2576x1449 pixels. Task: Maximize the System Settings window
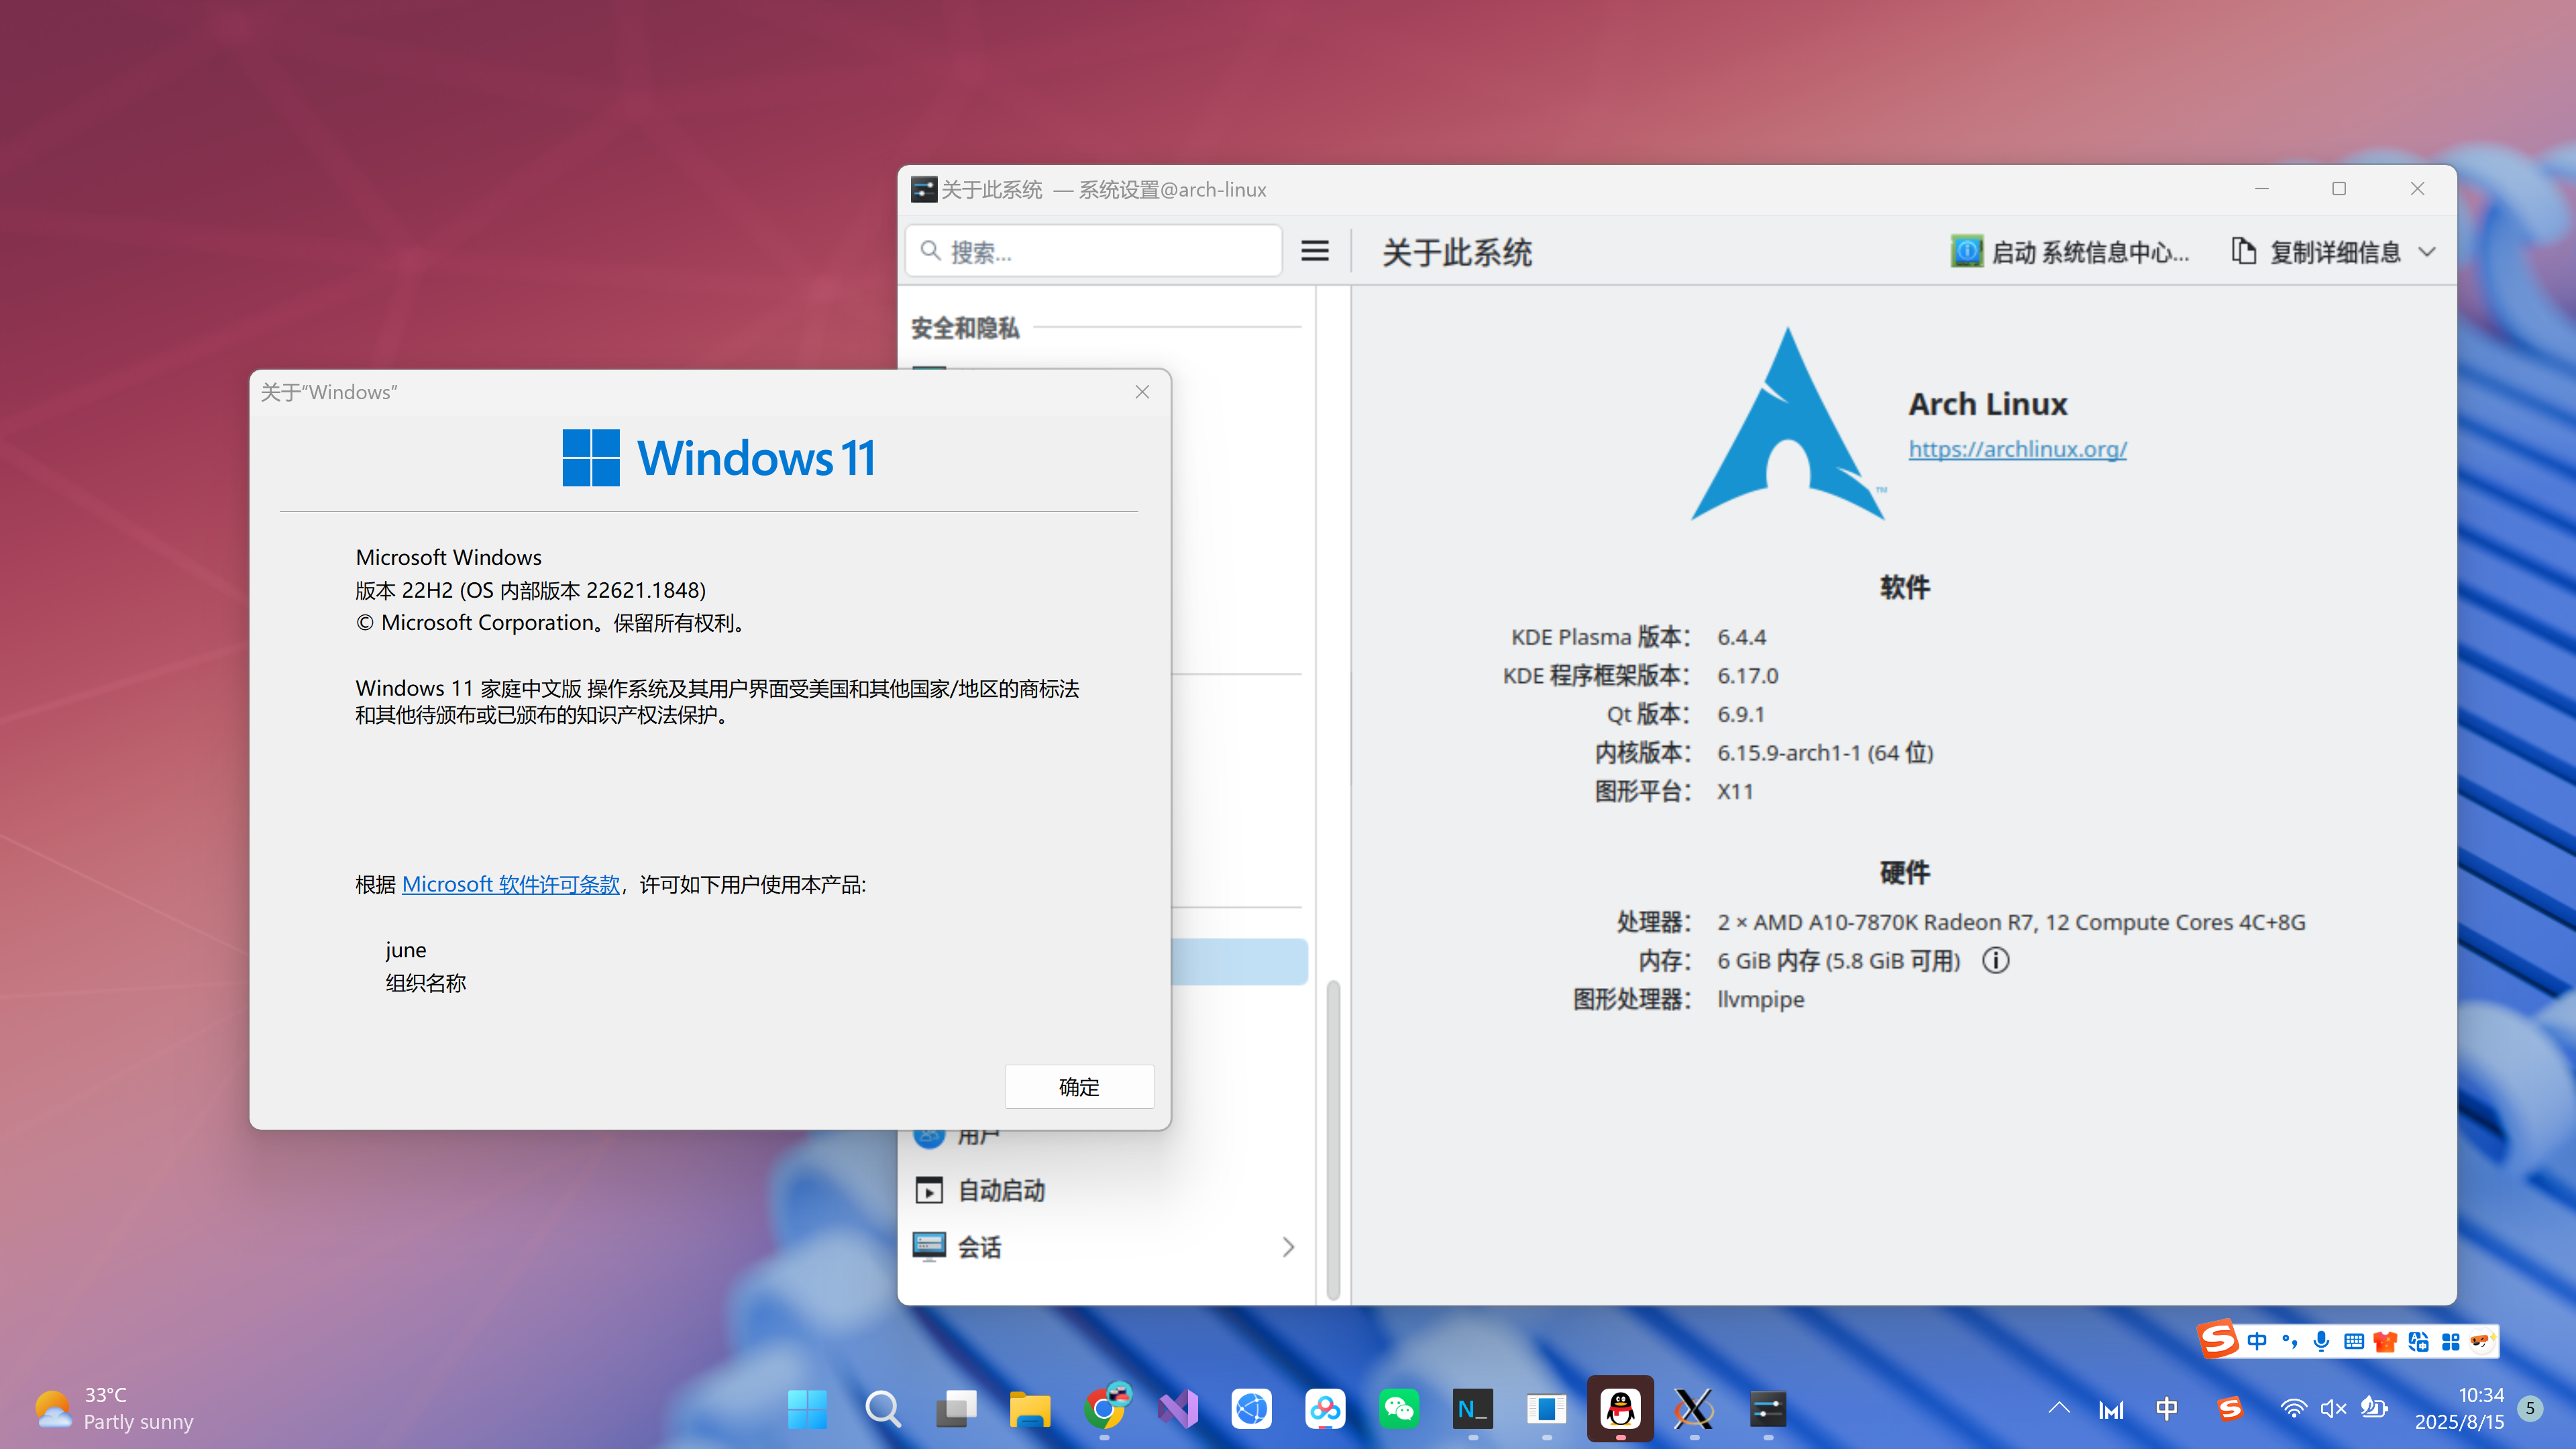tap(2339, 189)
